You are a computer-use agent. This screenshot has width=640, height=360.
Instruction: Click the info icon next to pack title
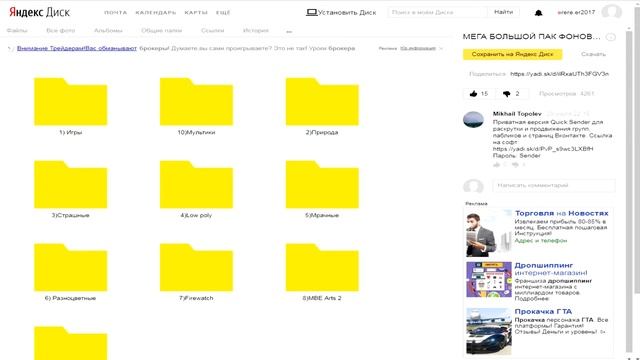611,37
